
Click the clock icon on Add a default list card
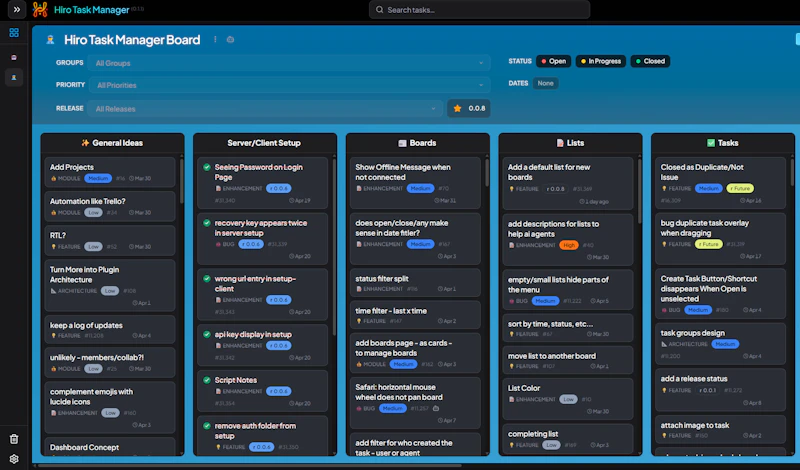click(582, 202)
